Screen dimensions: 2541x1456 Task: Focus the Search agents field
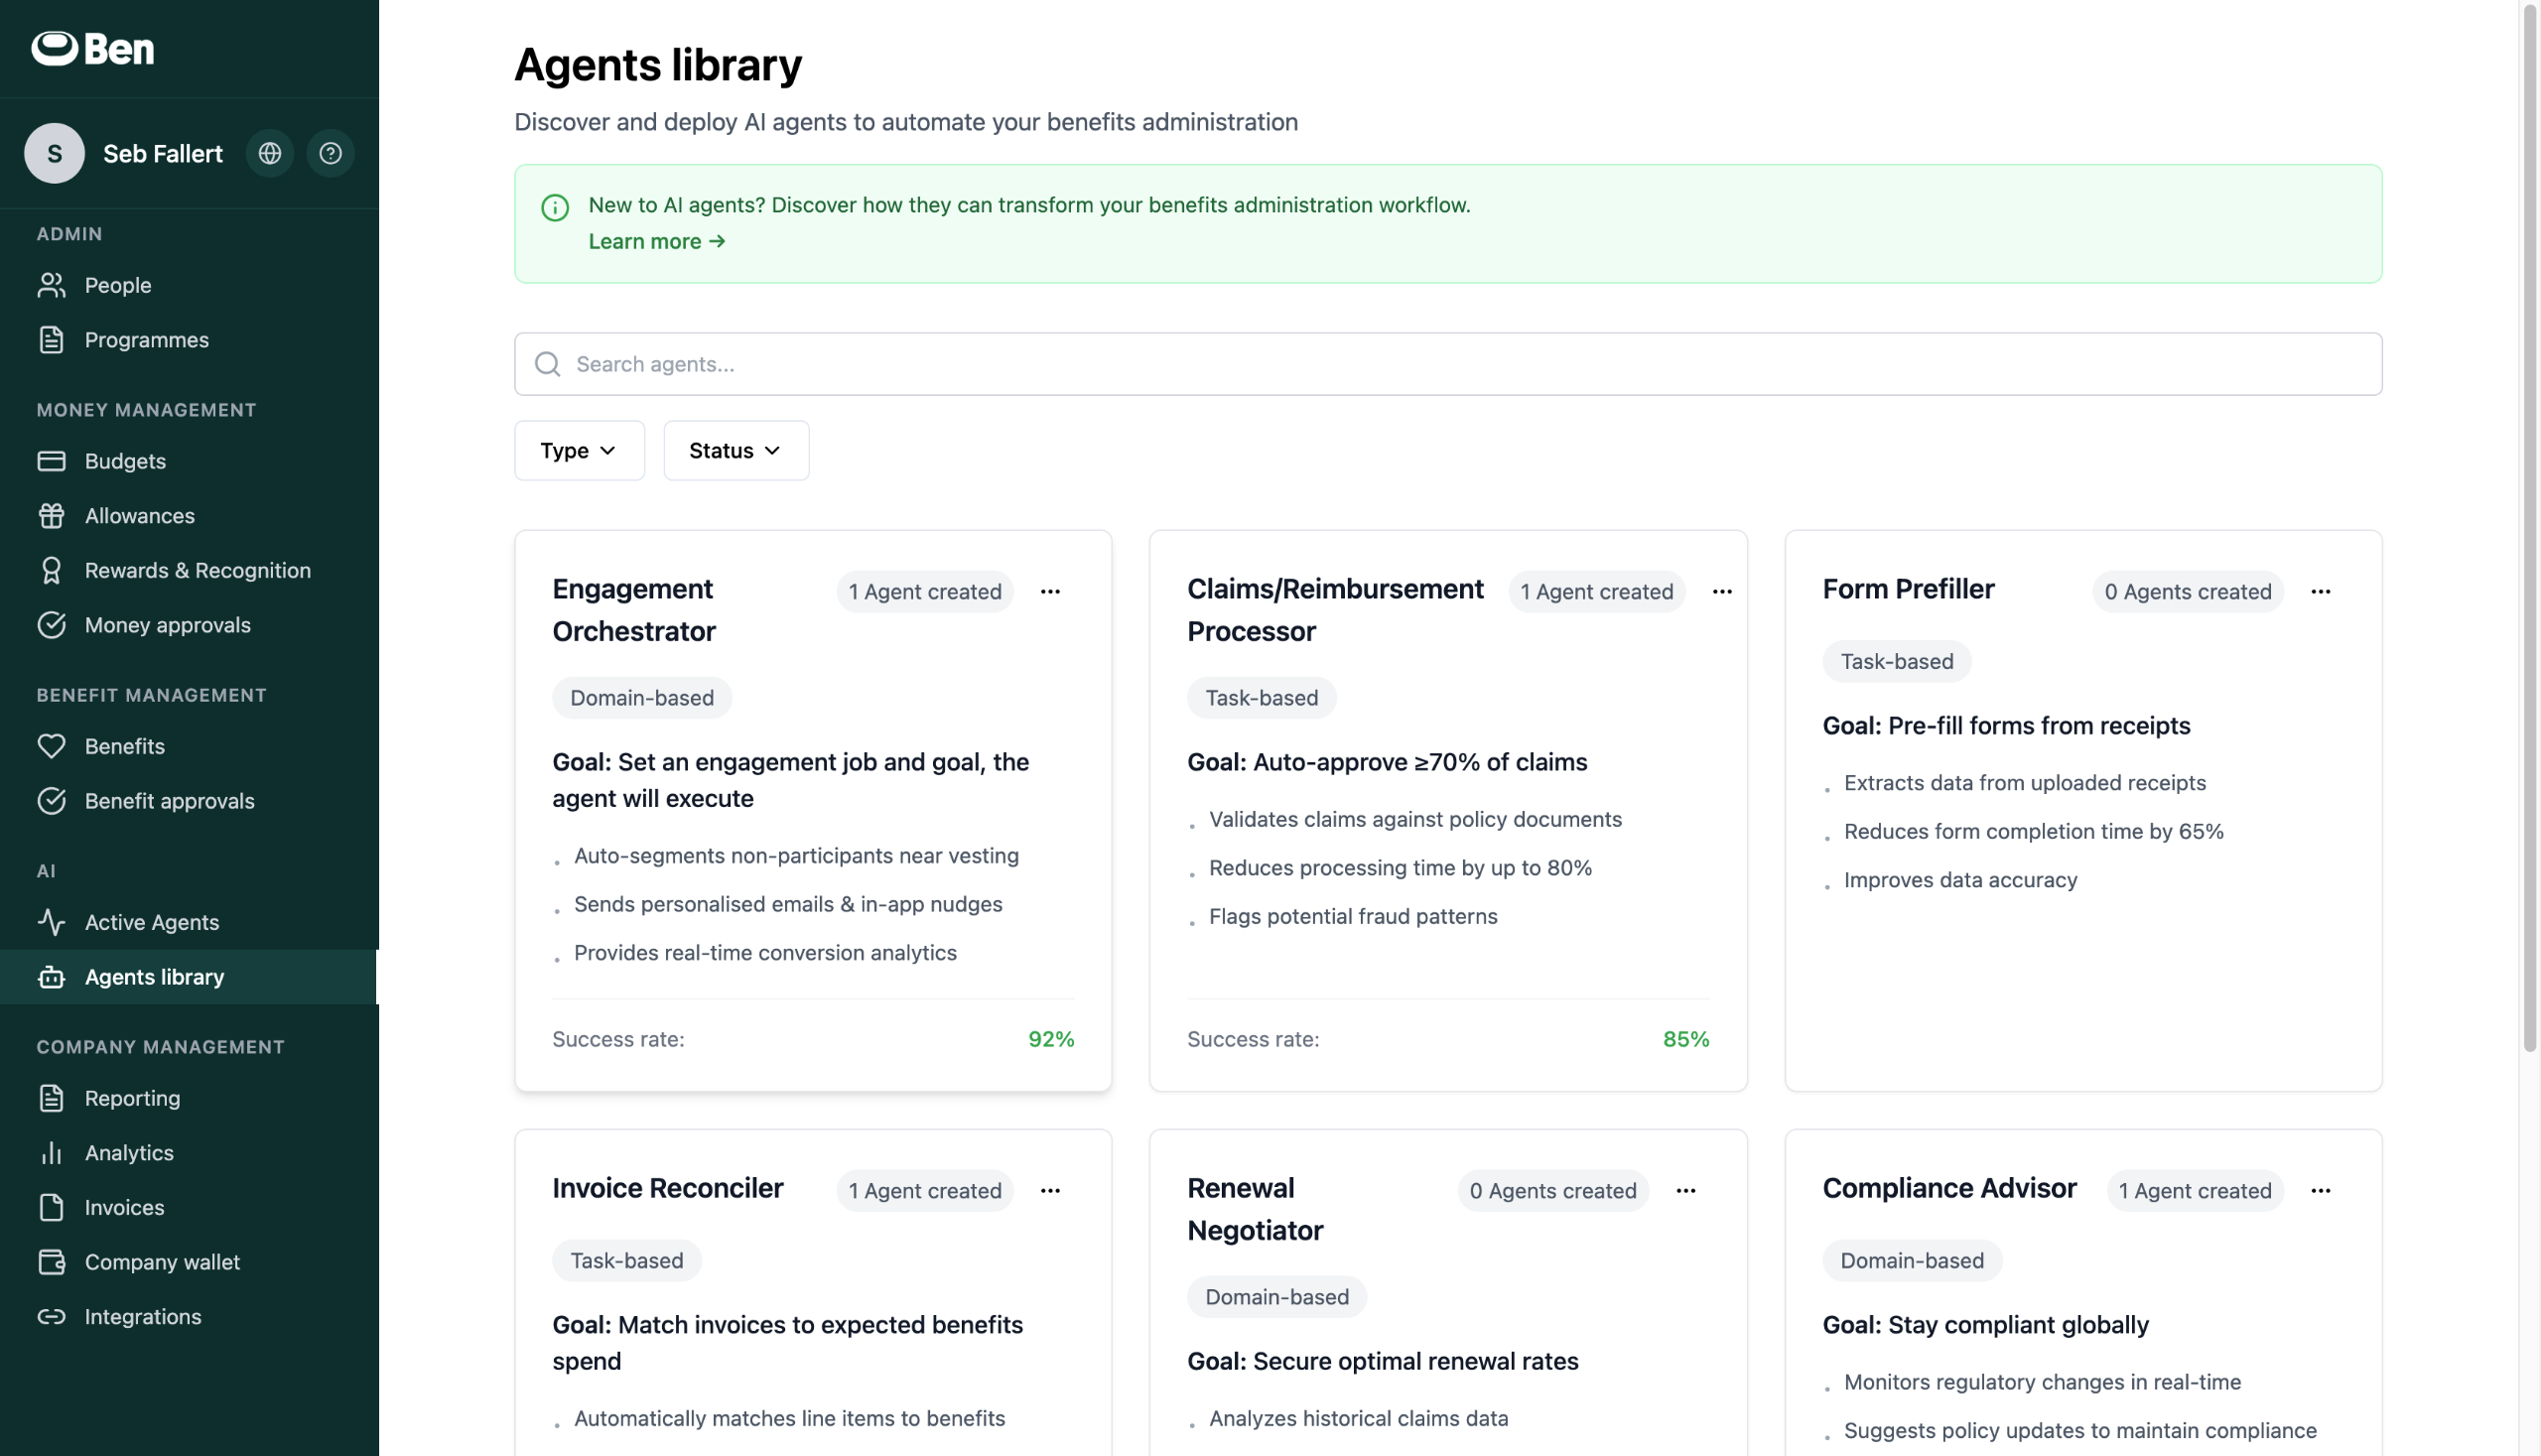(1447, 364)
